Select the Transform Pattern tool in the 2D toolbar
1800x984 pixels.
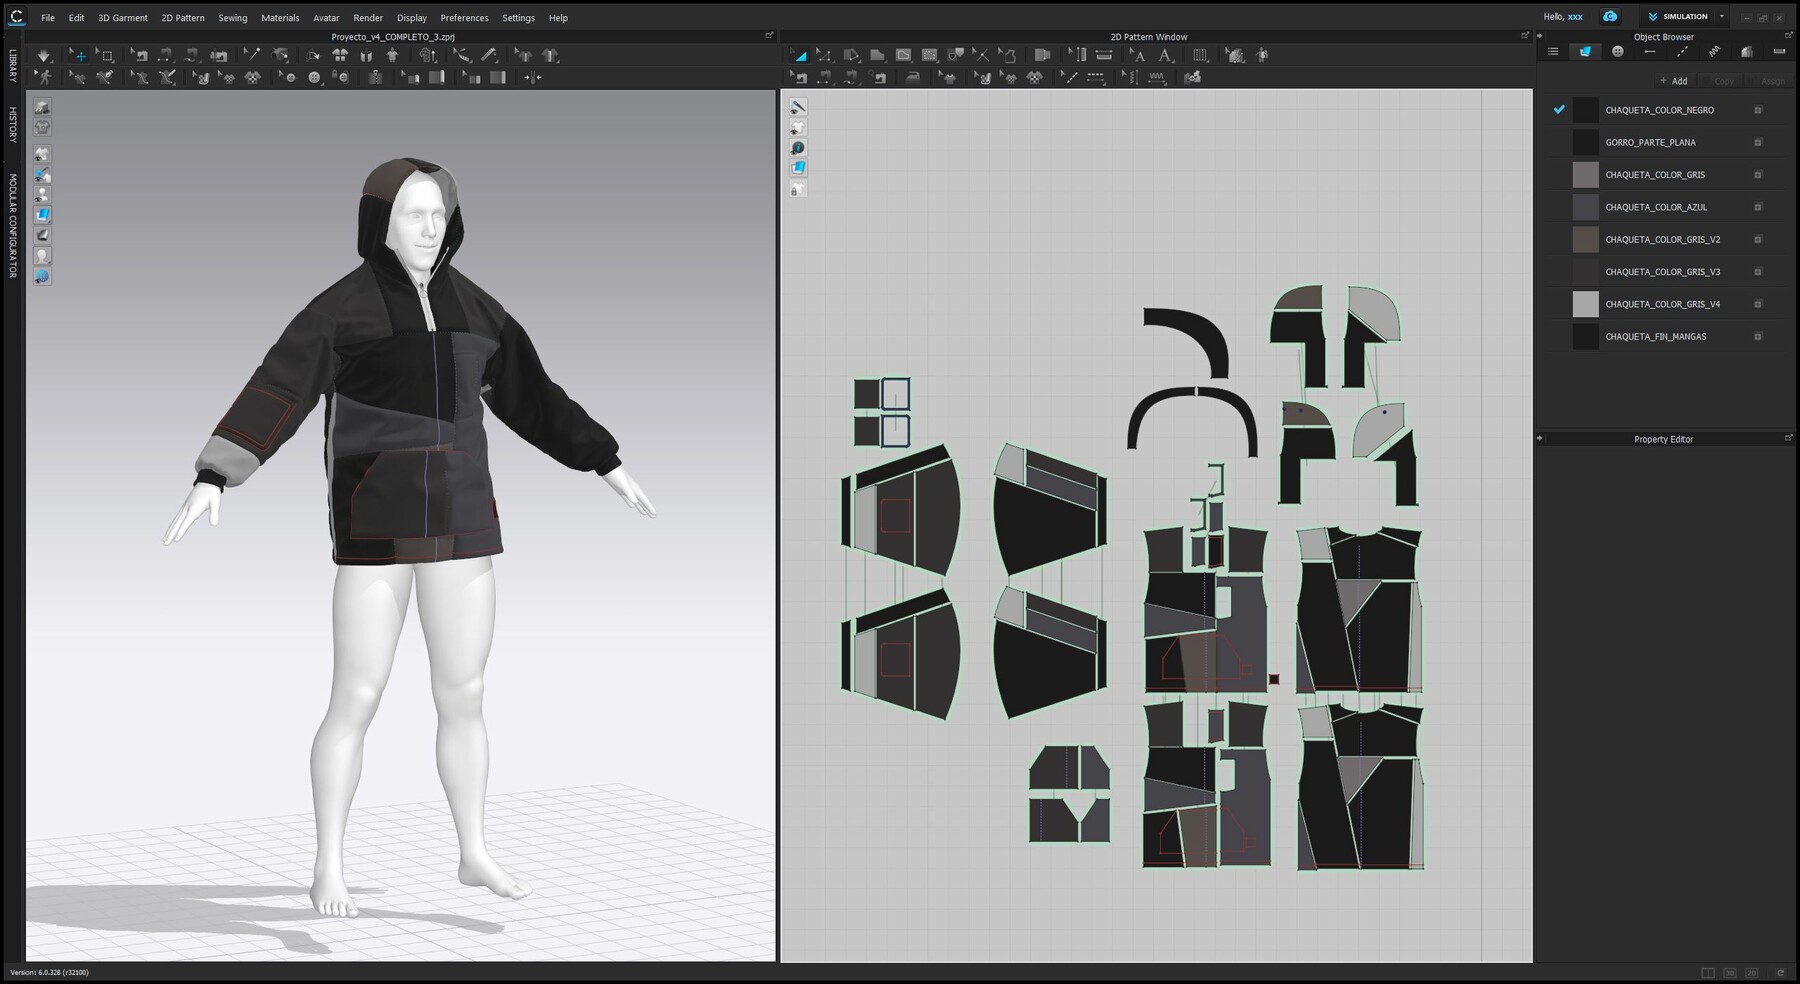798,55
